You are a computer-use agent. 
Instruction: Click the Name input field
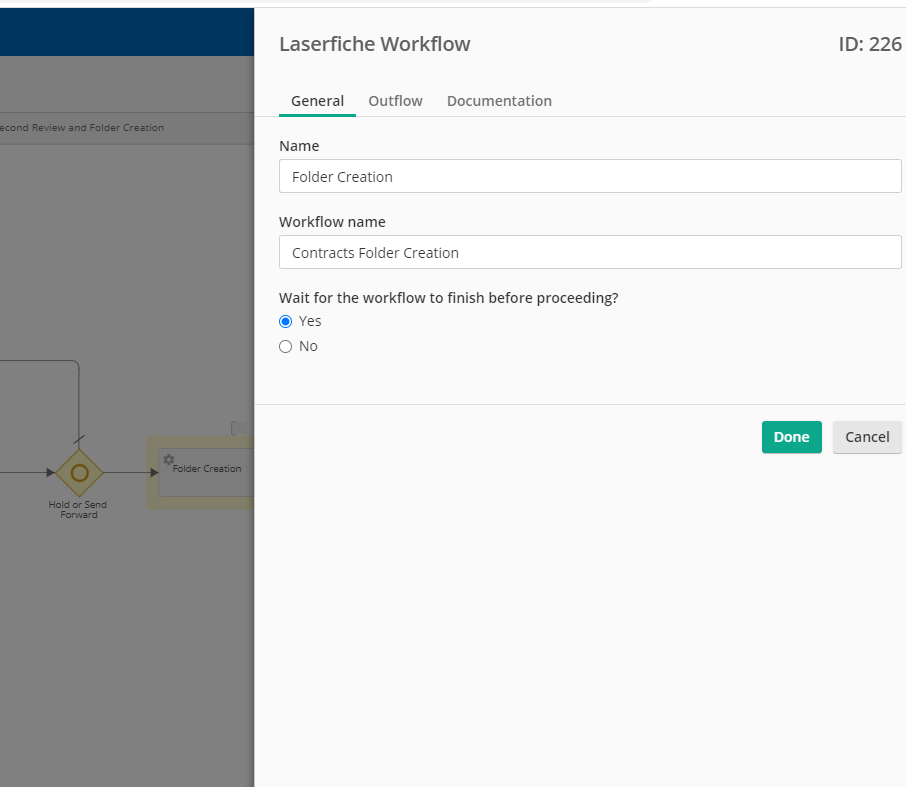(x=590, y=176)
